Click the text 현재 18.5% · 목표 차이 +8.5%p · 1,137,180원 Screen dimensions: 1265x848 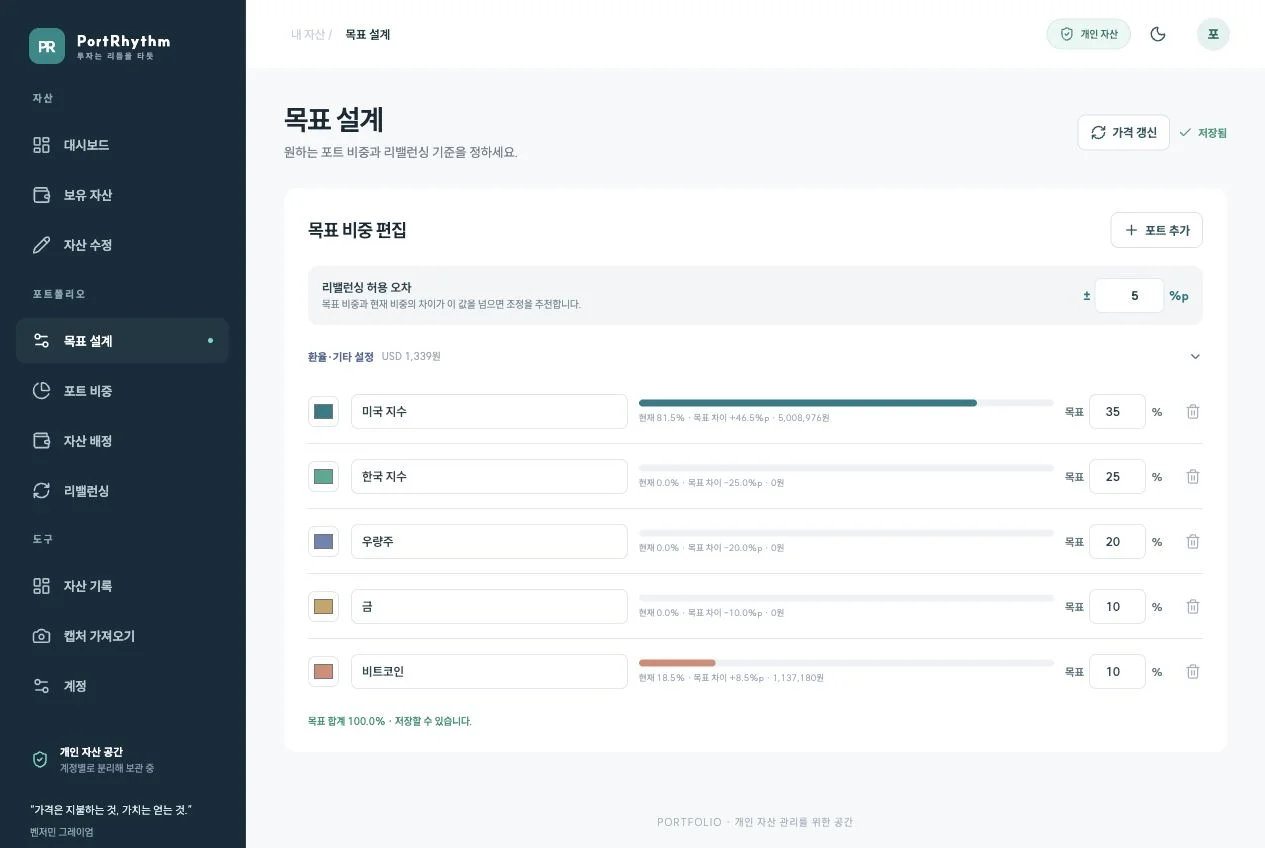click(731, 678)
